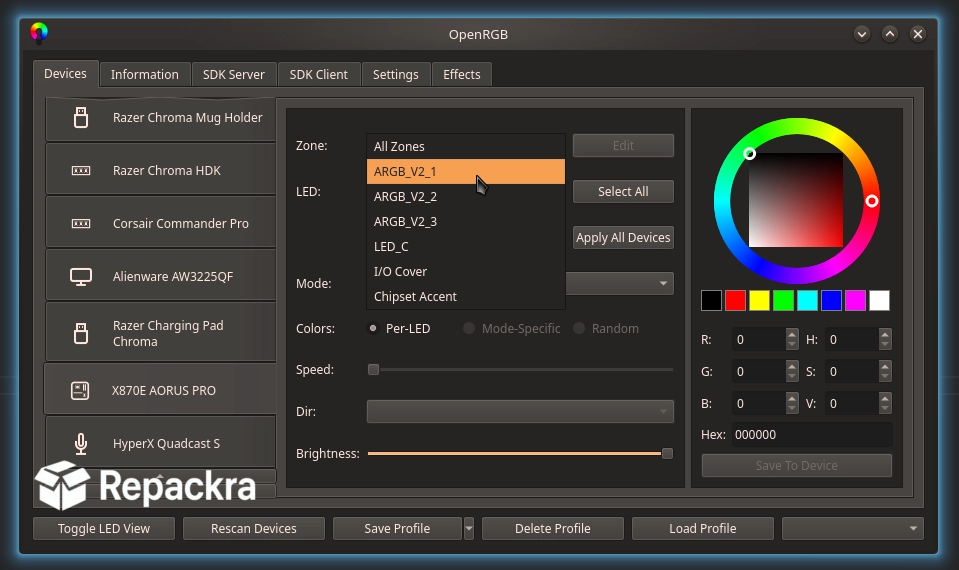
Task: Expand the Save Profile arrow menu
Action: [x=468, y=528]
